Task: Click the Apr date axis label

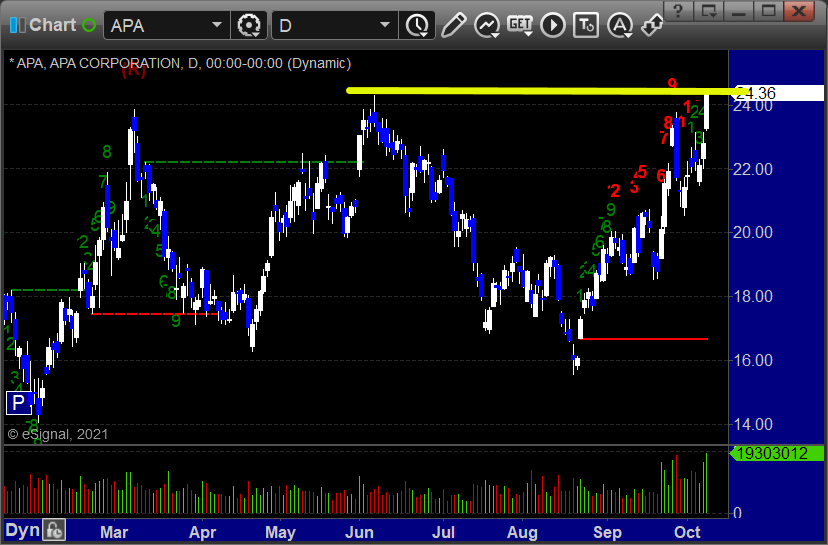Action: (203, 532)
